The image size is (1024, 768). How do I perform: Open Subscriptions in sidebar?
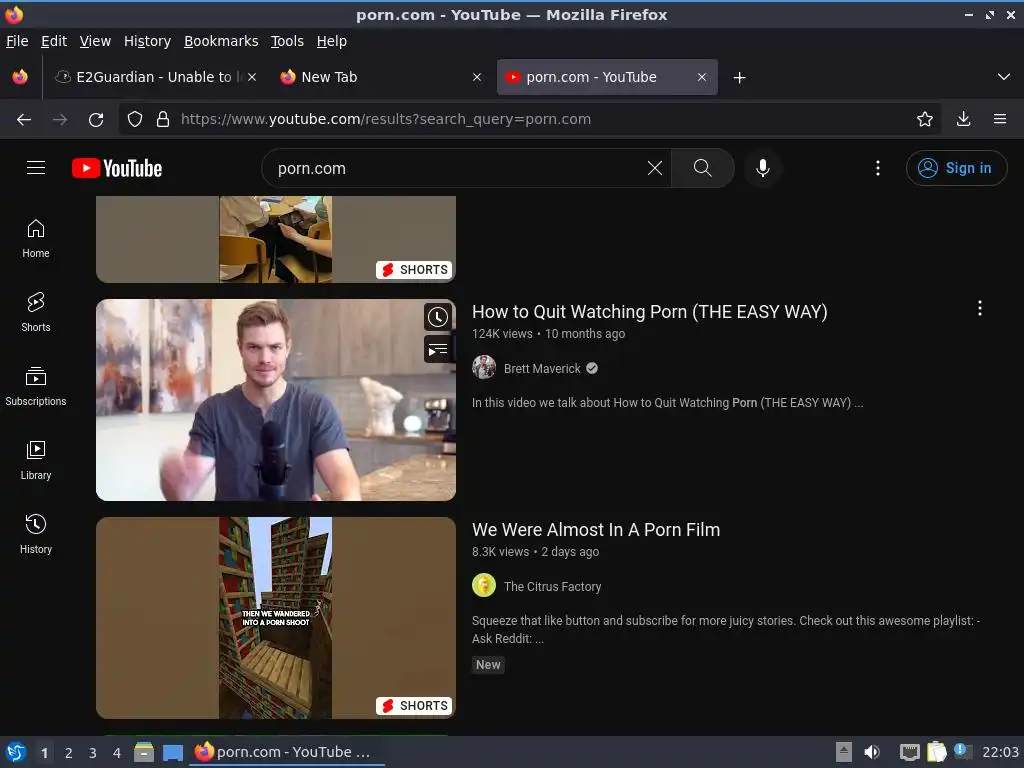click(x=36, y=387)
